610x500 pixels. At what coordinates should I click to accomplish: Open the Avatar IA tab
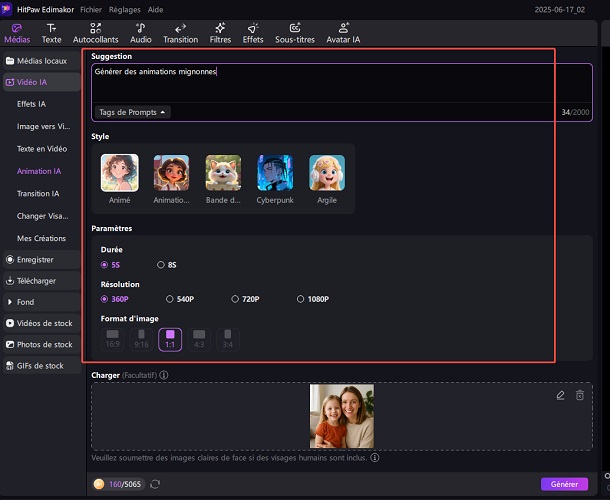343,33
